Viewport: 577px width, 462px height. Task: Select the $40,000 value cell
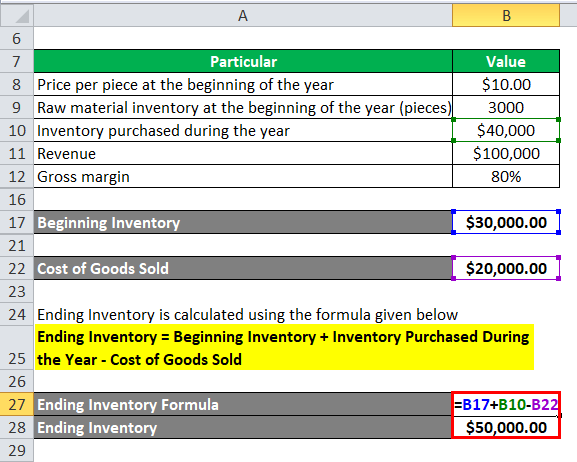[x=506, y=130]
